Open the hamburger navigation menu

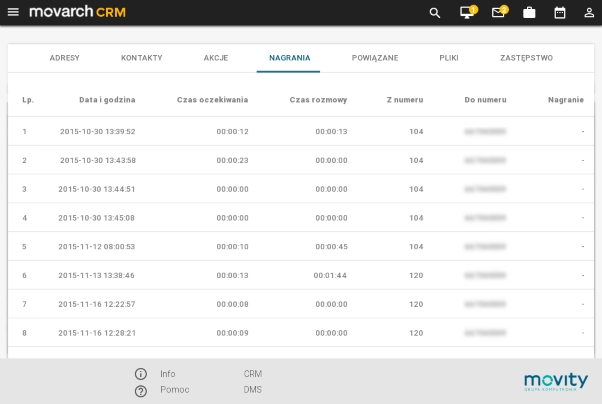[x=13, y=12]
